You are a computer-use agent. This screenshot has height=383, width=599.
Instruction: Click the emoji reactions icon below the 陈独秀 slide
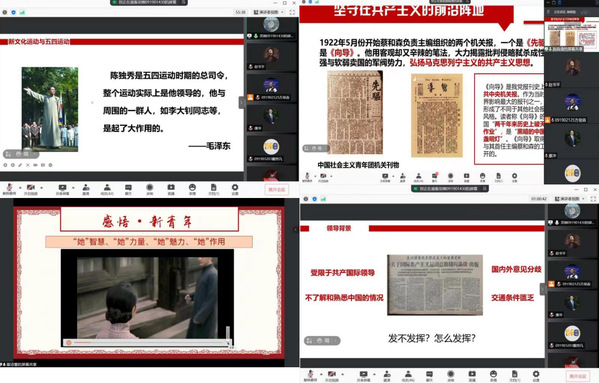(192, 188)
